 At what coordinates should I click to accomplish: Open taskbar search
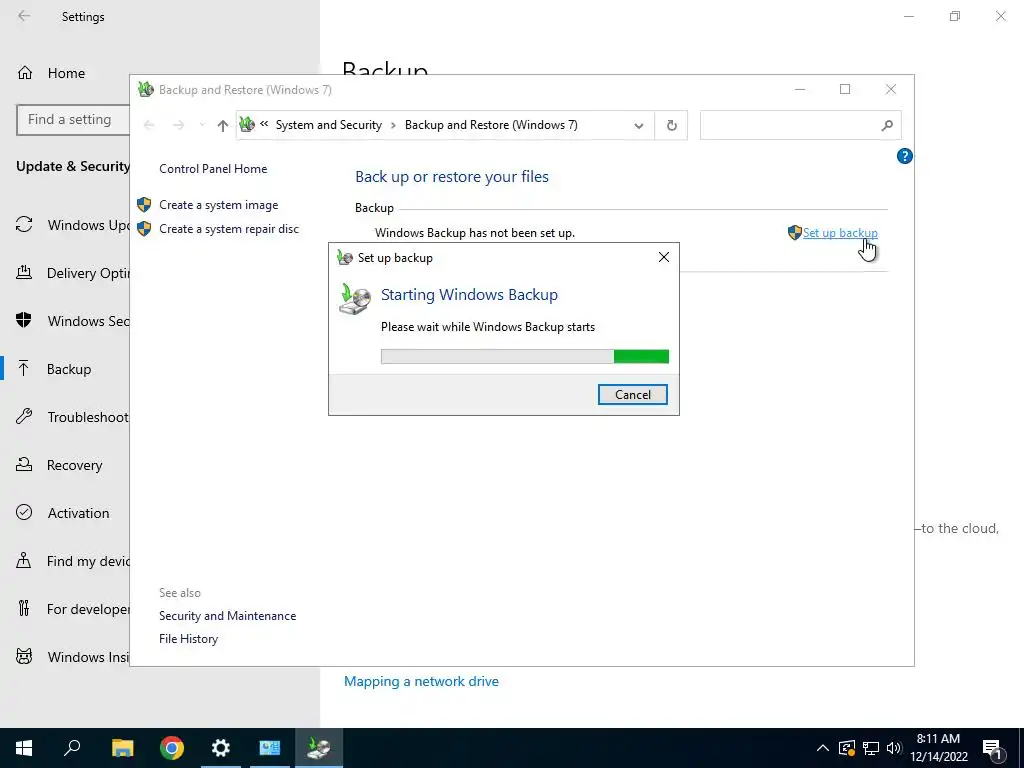[72, 748]
